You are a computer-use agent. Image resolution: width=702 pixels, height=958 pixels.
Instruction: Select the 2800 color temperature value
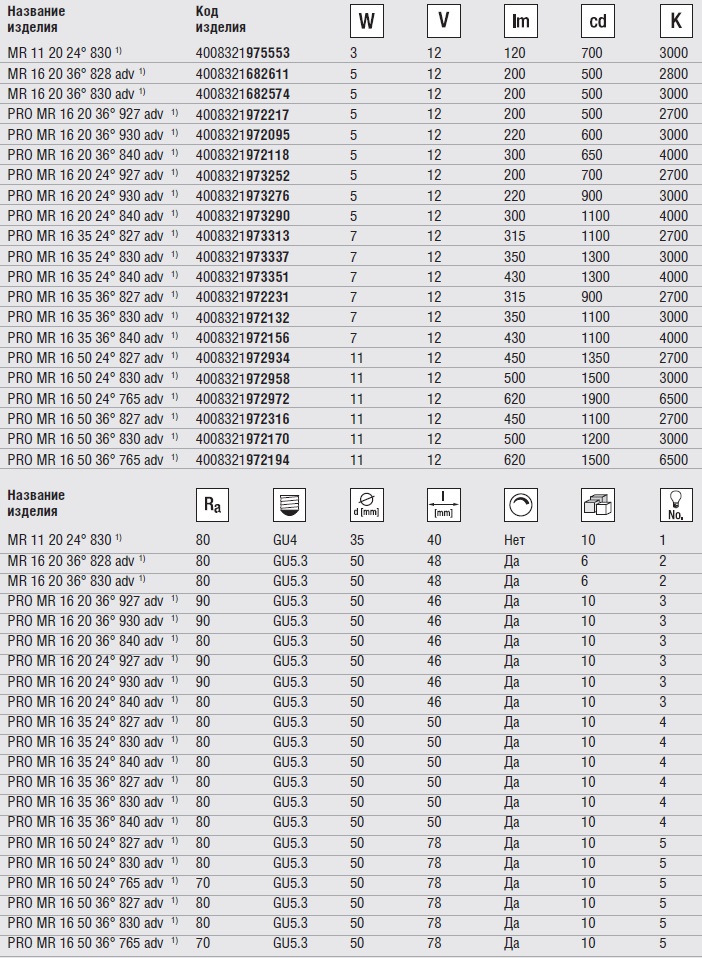click(673, 74)
